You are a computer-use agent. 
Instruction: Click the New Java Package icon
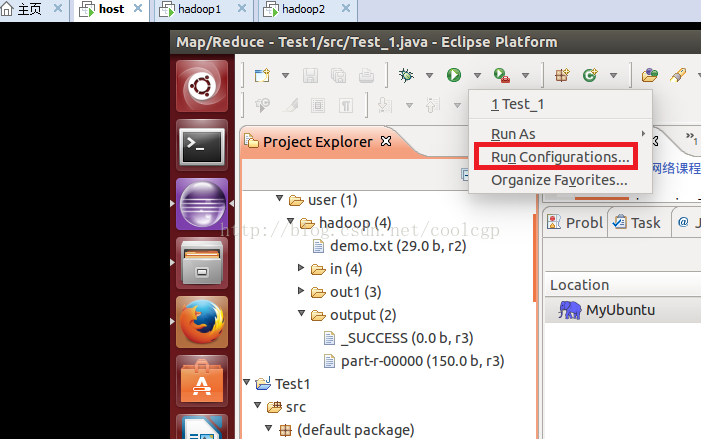(x=562, y=75)
